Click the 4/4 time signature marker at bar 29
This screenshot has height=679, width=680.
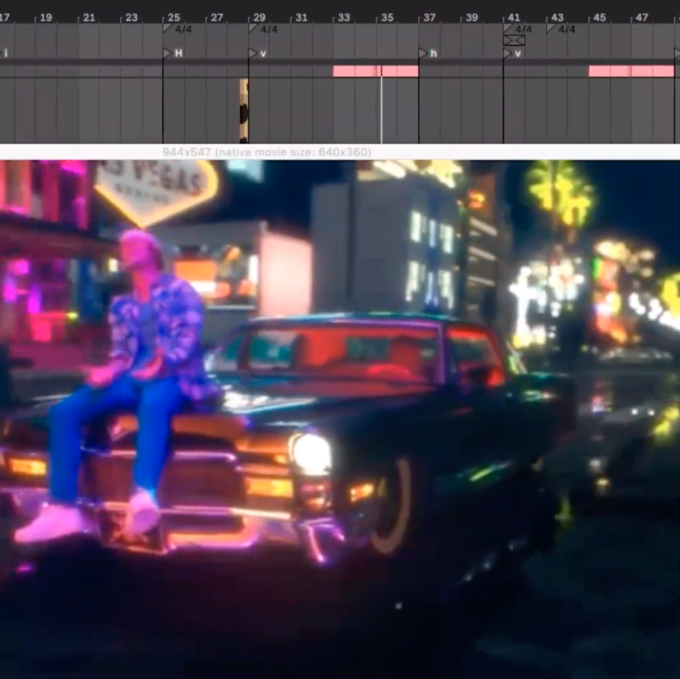[263, 29]
